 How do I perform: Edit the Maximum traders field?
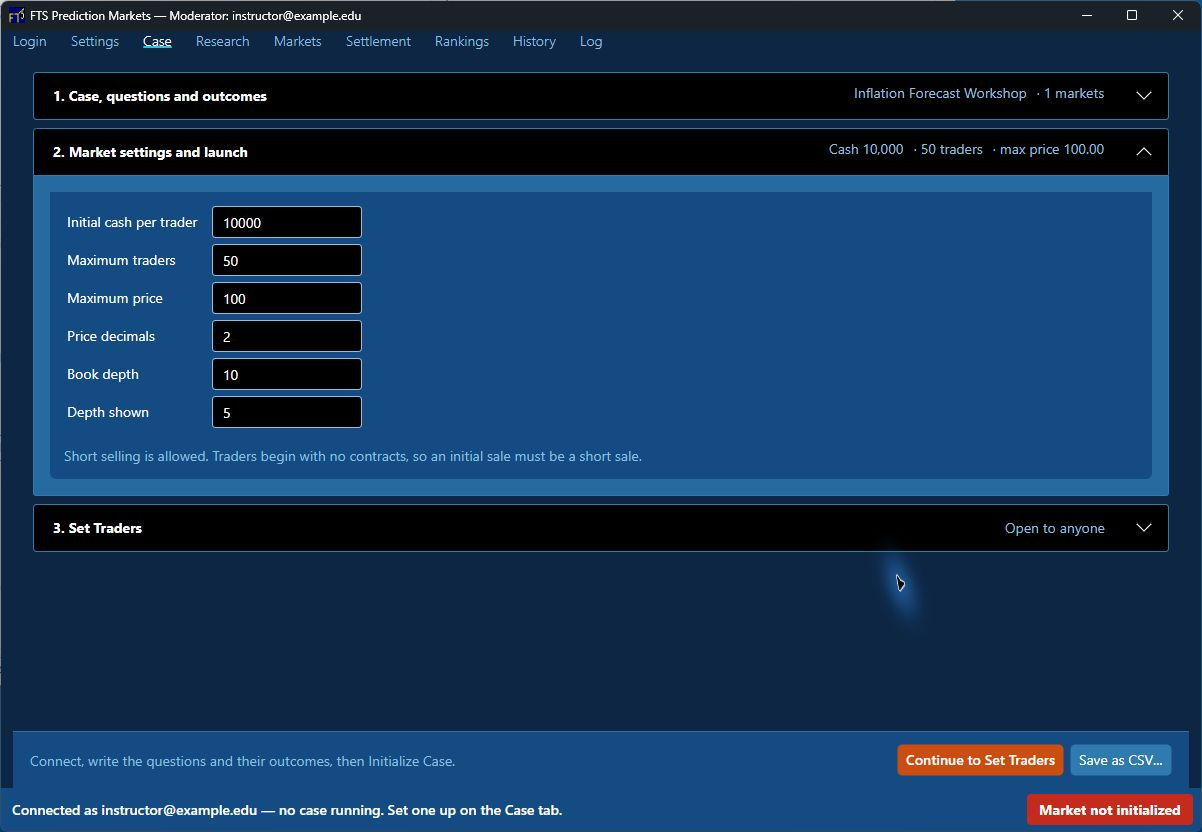(287, 260)
